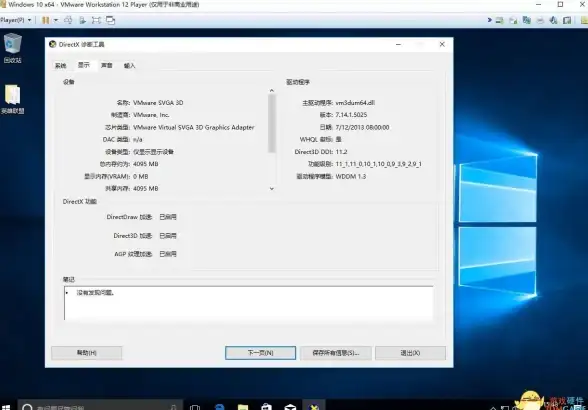
Task: Click the device list scroll-up arrow
Action: [x=272, y=90]
